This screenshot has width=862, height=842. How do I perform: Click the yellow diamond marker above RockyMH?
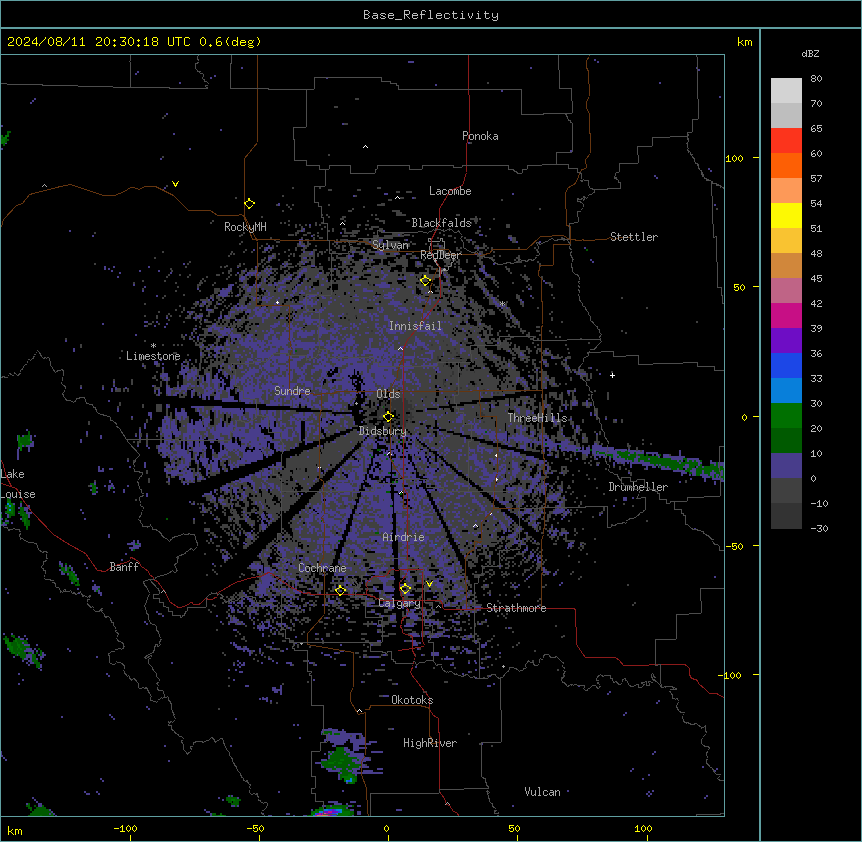[x=250, y=204]
